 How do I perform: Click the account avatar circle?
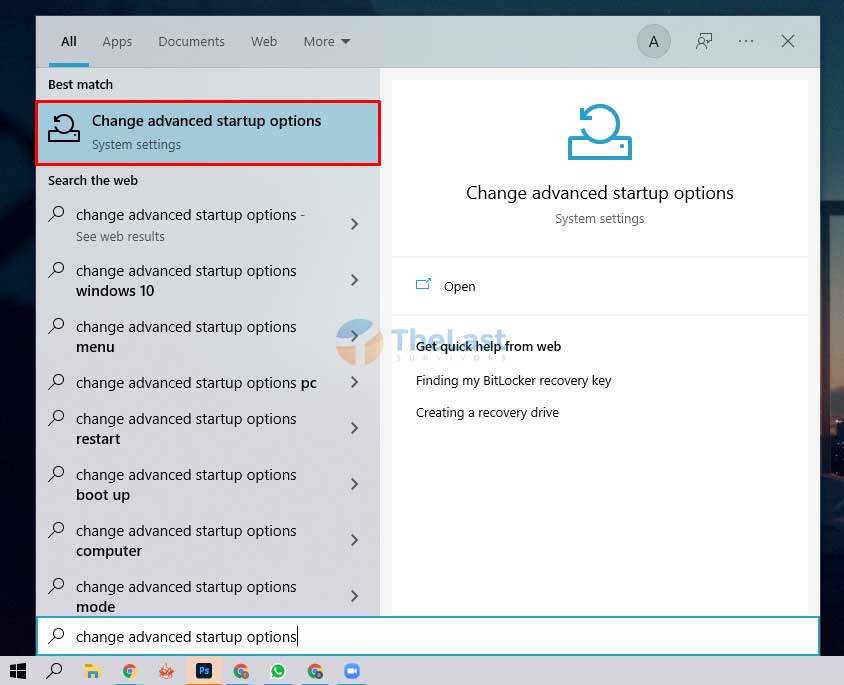point(653,41)
